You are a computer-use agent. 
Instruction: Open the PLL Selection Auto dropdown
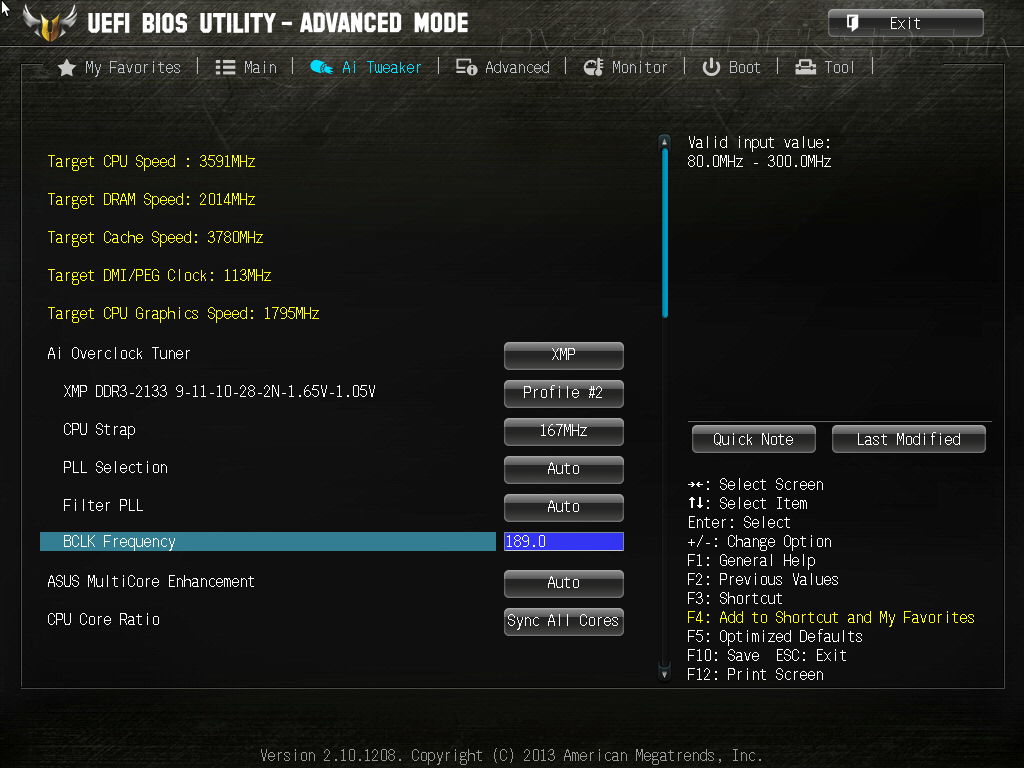(x=564, y=469)
